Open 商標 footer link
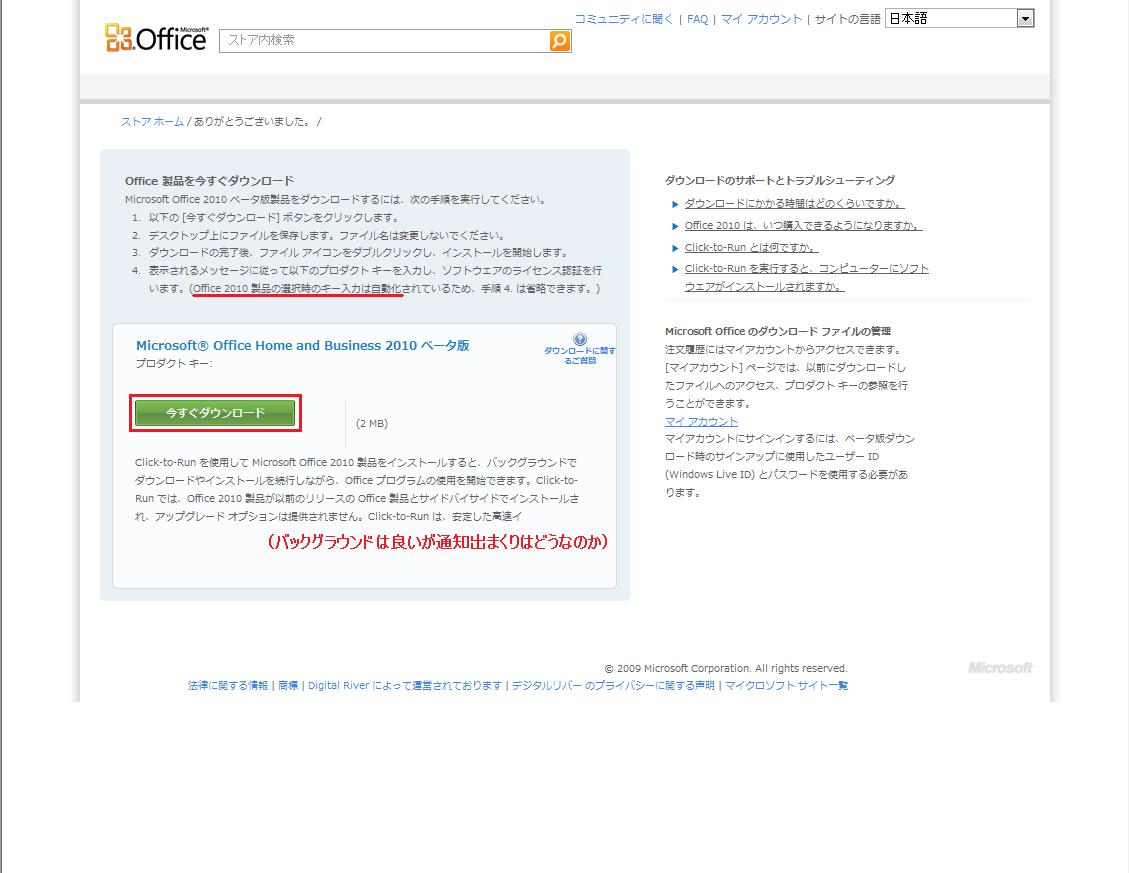This screenshot has height=873, width=1129. (288, 686)
